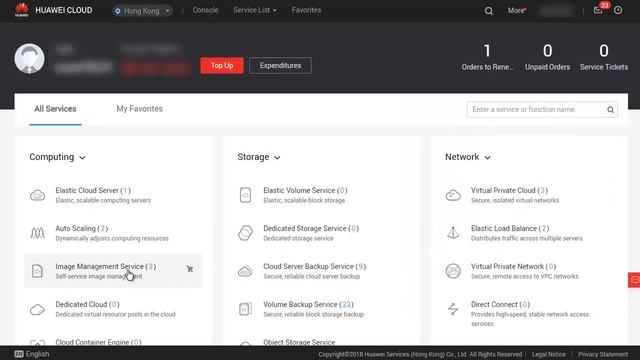Open Dedicated Cloud service
The width and height of the screenshot is (640, 360).
pos(87,304)
